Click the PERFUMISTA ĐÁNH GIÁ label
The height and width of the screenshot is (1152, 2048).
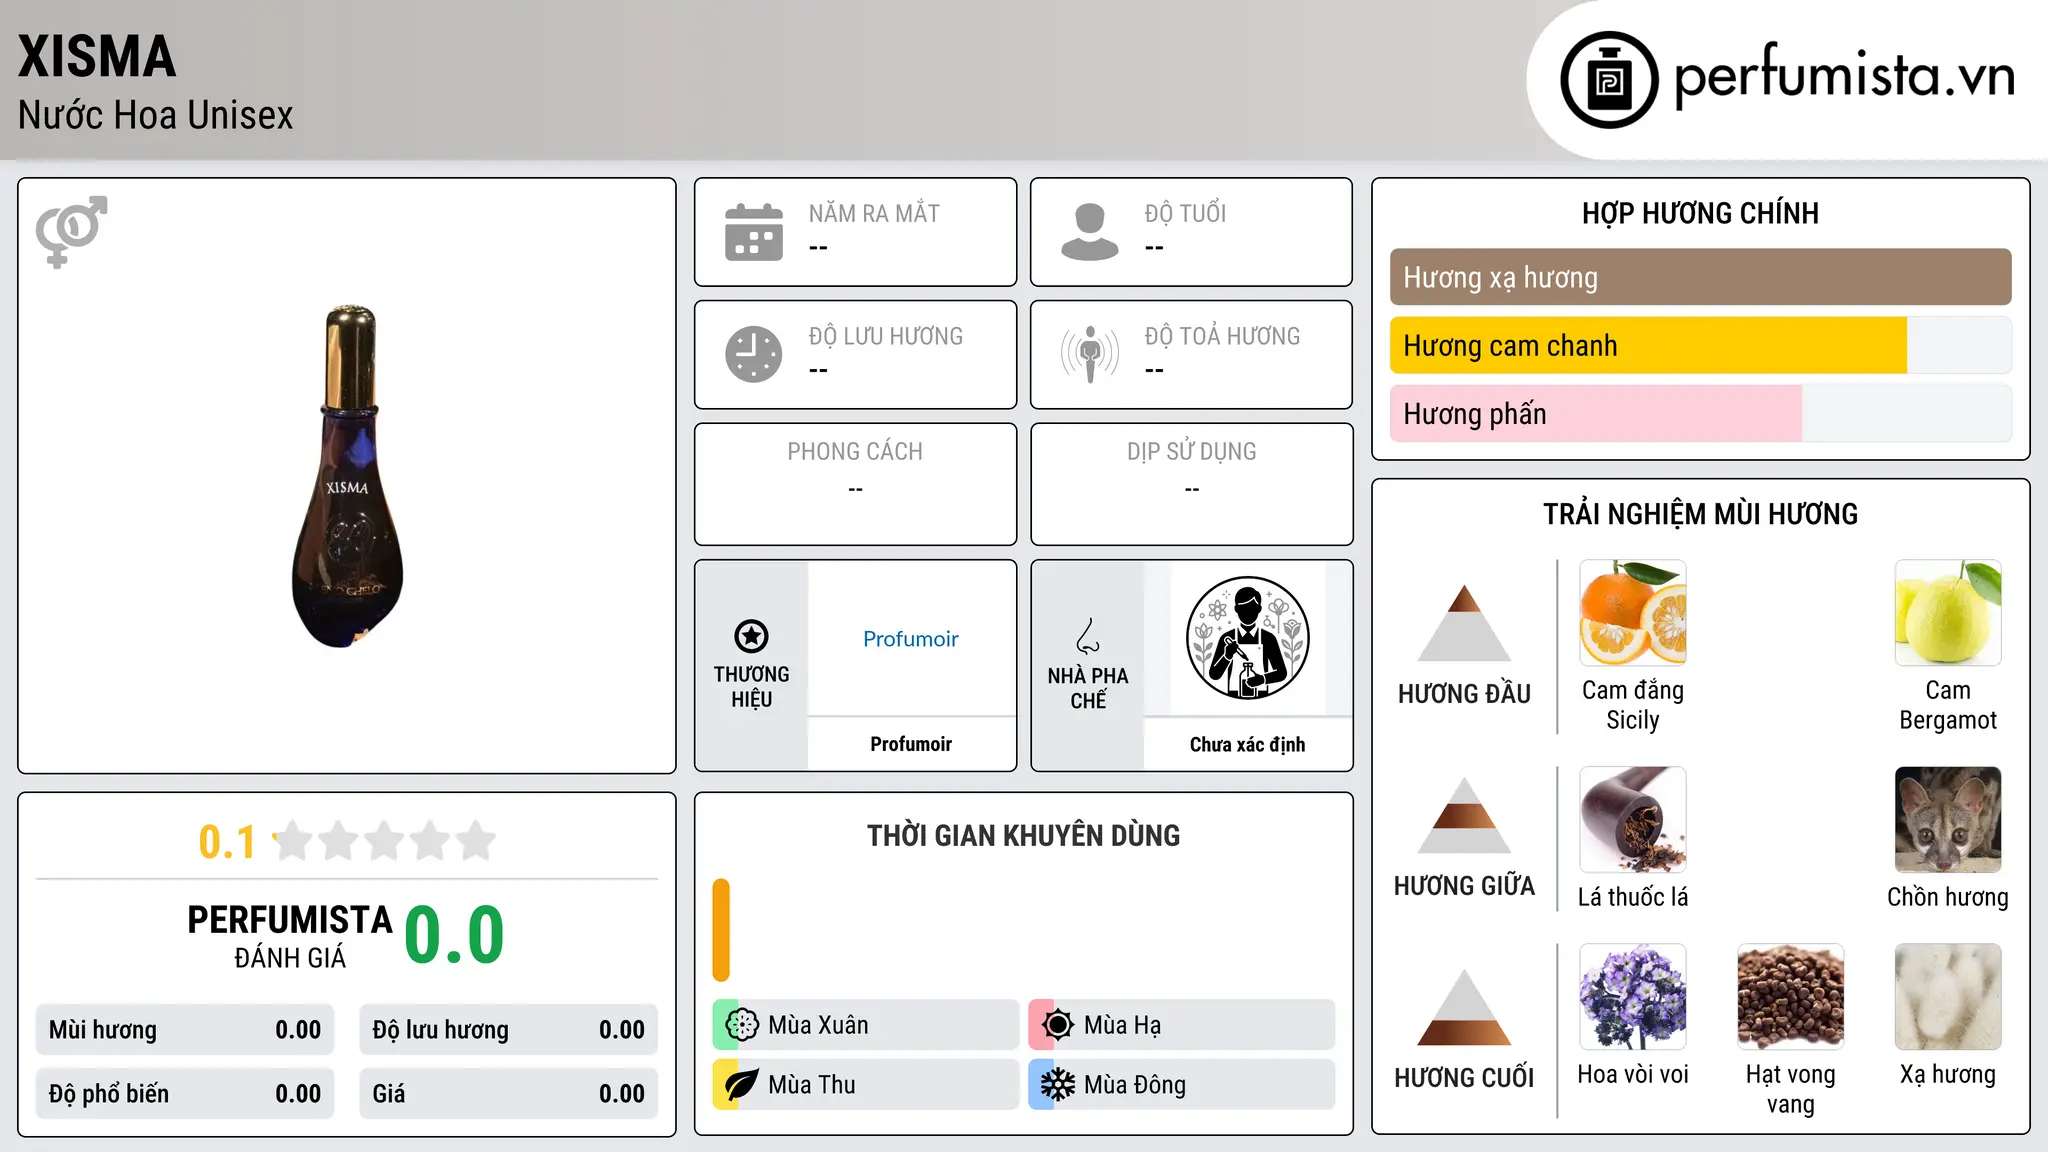tap(290, 937)
